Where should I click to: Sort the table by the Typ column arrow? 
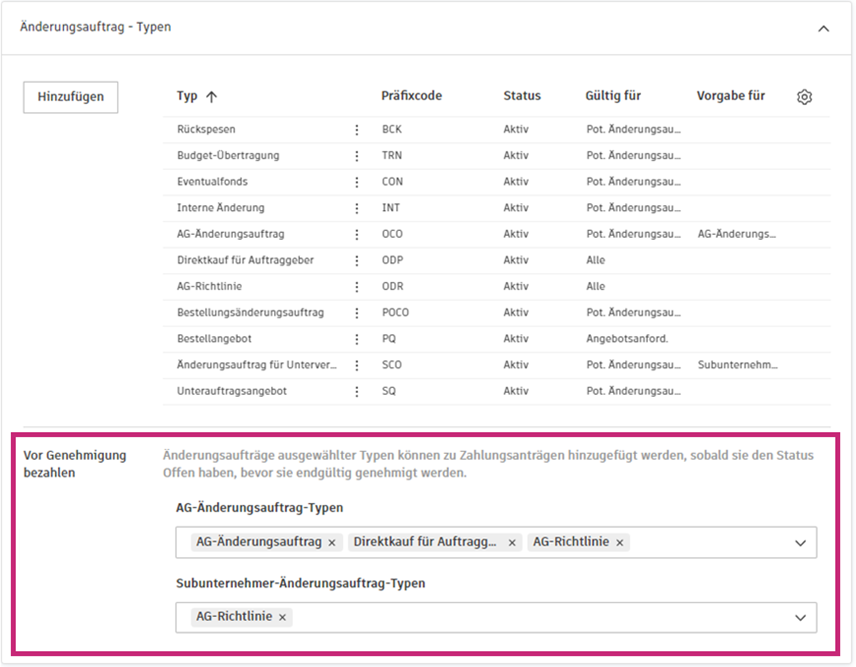[x=211, y=97]
